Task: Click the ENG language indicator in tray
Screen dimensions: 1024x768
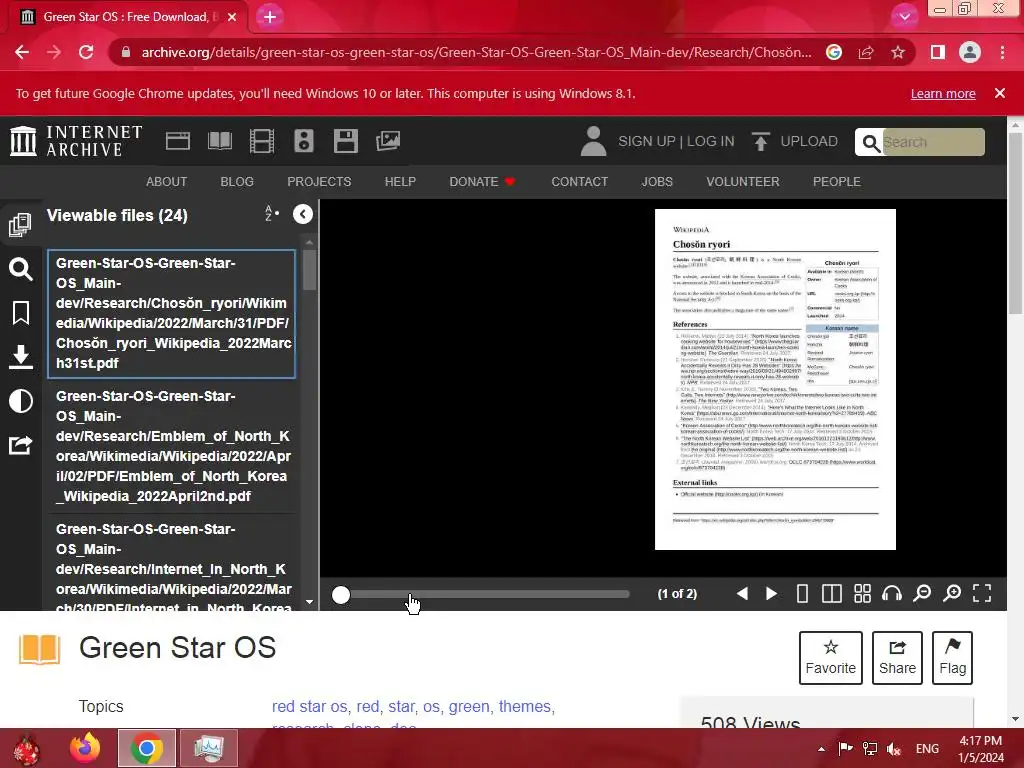Action: (927, 749)
